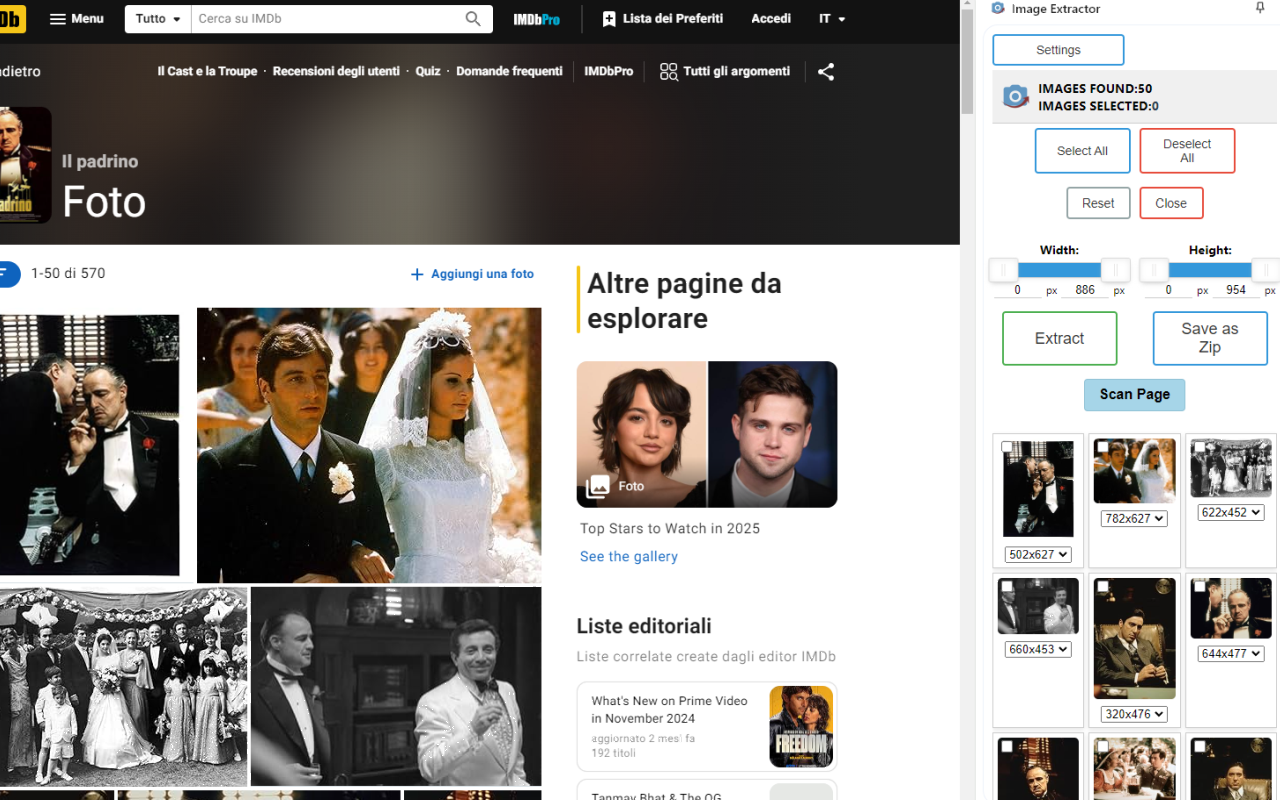
Task: Click the IMDb logo
Action: tap(12, 19)
